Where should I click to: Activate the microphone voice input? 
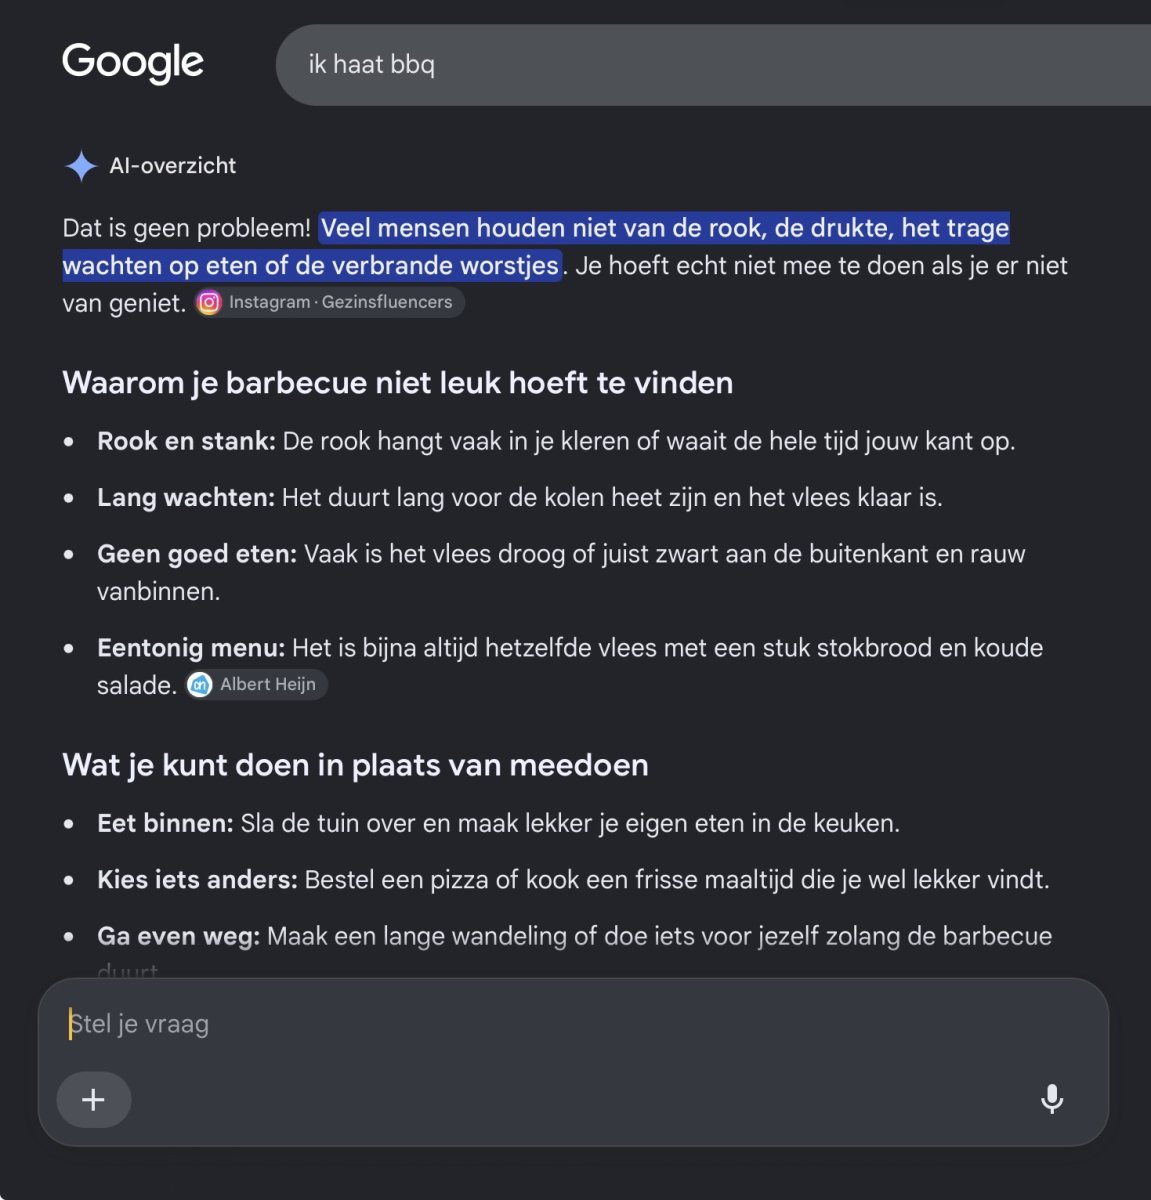pos(1052,1099)
